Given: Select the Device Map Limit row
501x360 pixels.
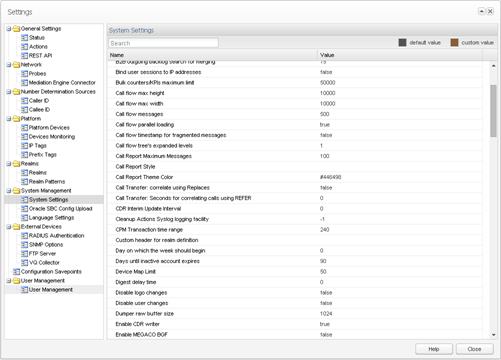Looking at the screenshot, I should coord(295,272).
